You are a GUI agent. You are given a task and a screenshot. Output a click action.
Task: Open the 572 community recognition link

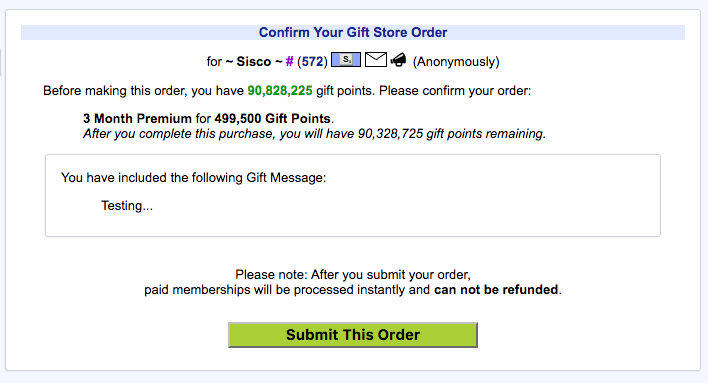tap(312, 61)
